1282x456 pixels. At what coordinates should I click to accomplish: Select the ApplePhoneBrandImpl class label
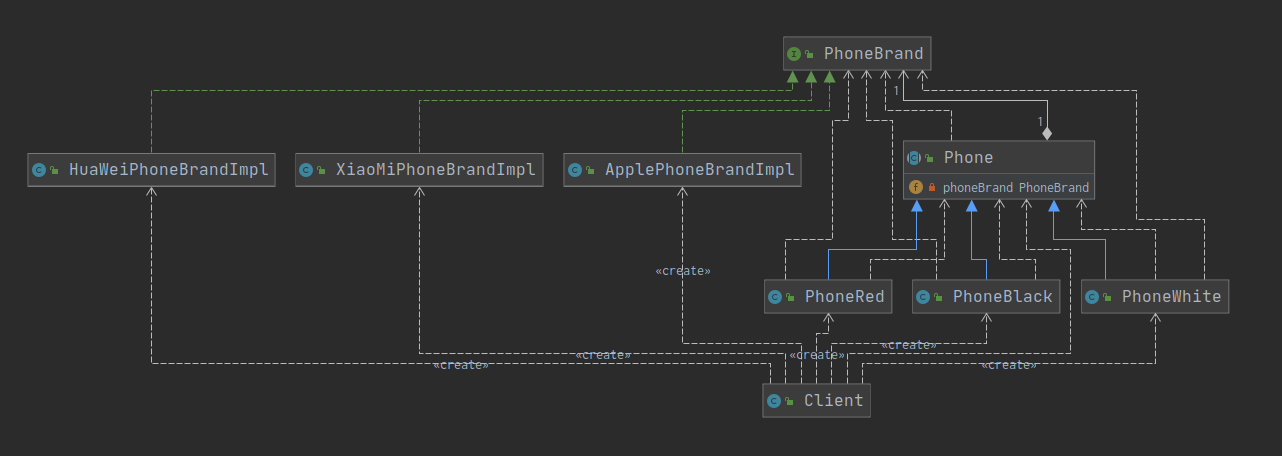700,170
